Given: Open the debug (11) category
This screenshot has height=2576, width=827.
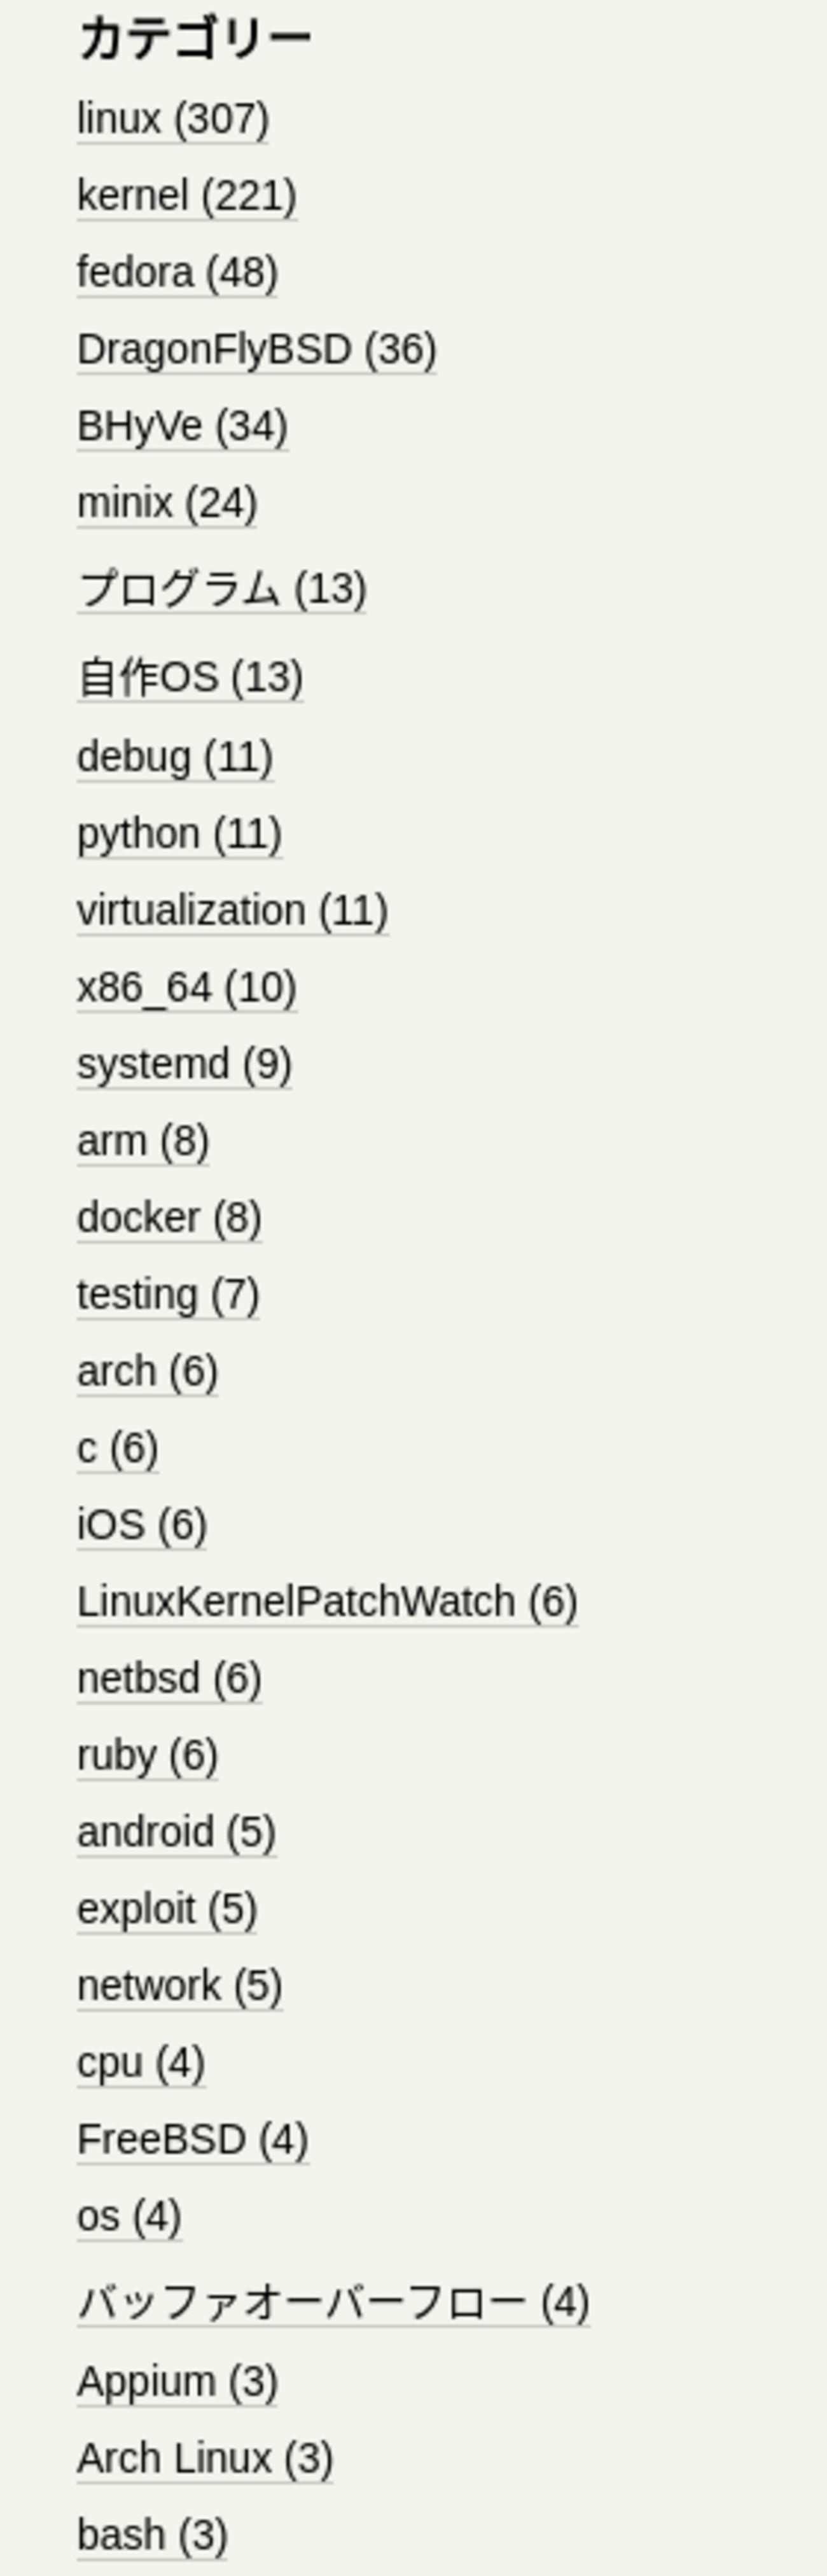Looking at the screenshot, I should point(174,757).
